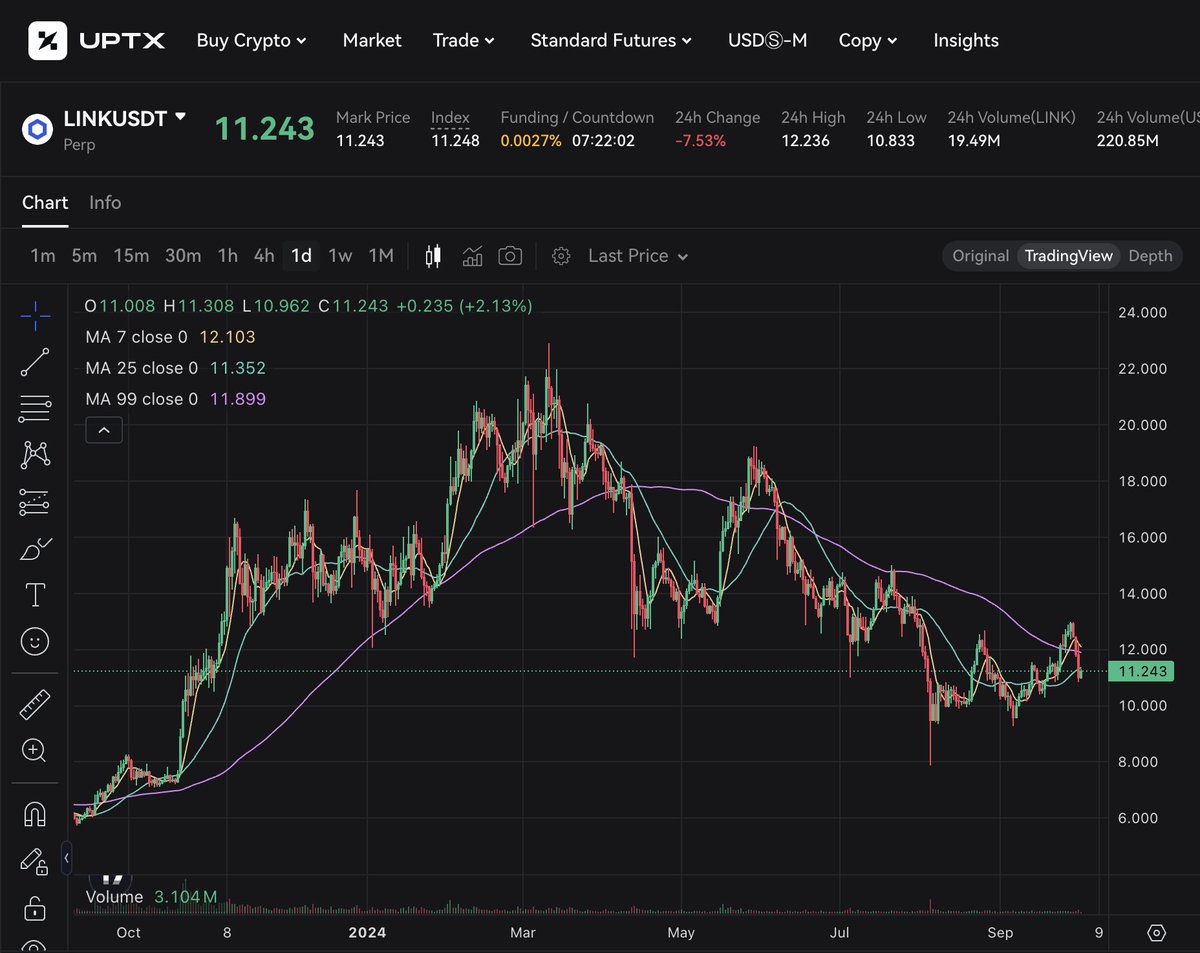Image resolution: width=1200 pixels, height=953 pixels.
Task: Open the Market menu
Action: pos(371,40)
